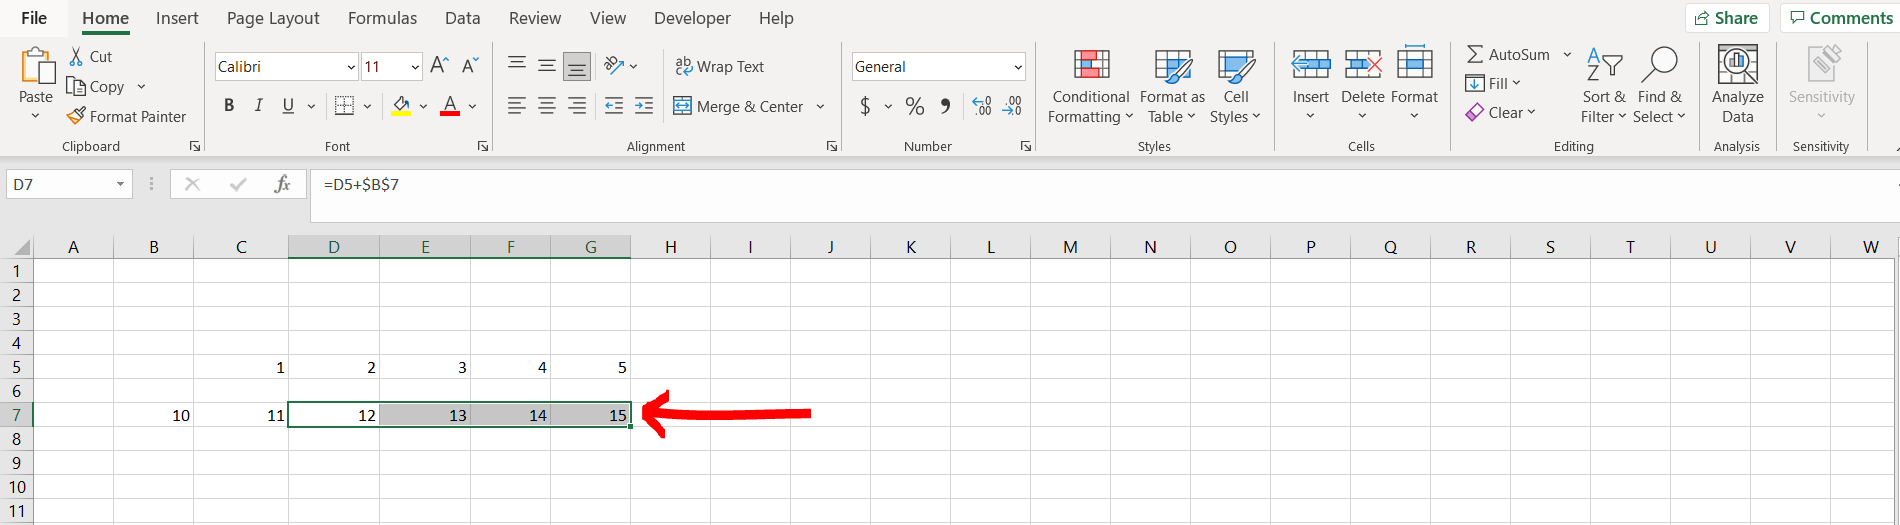Apply borders with the Borders icon

(x=344, y=105)
